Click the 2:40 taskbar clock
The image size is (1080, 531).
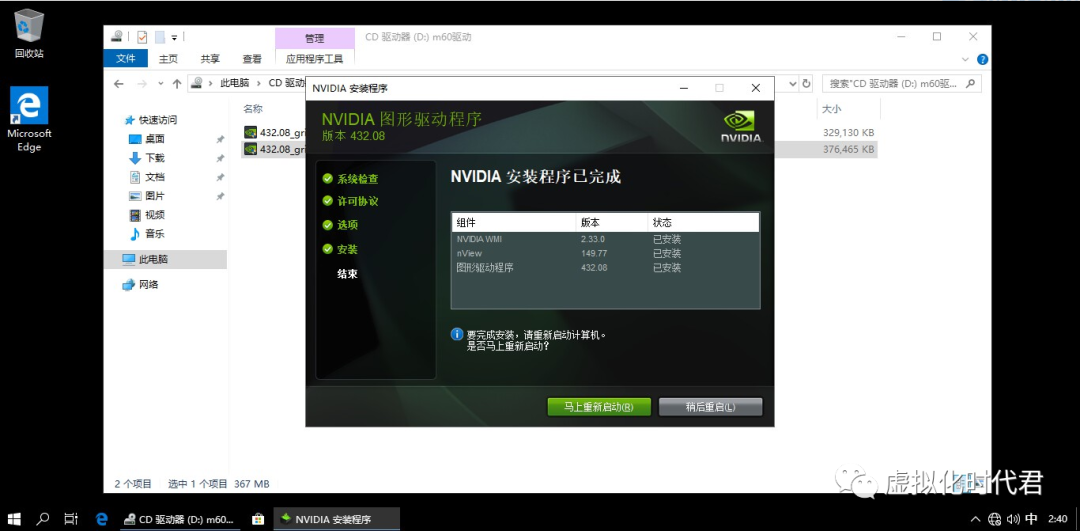[x=1057, y=519]
